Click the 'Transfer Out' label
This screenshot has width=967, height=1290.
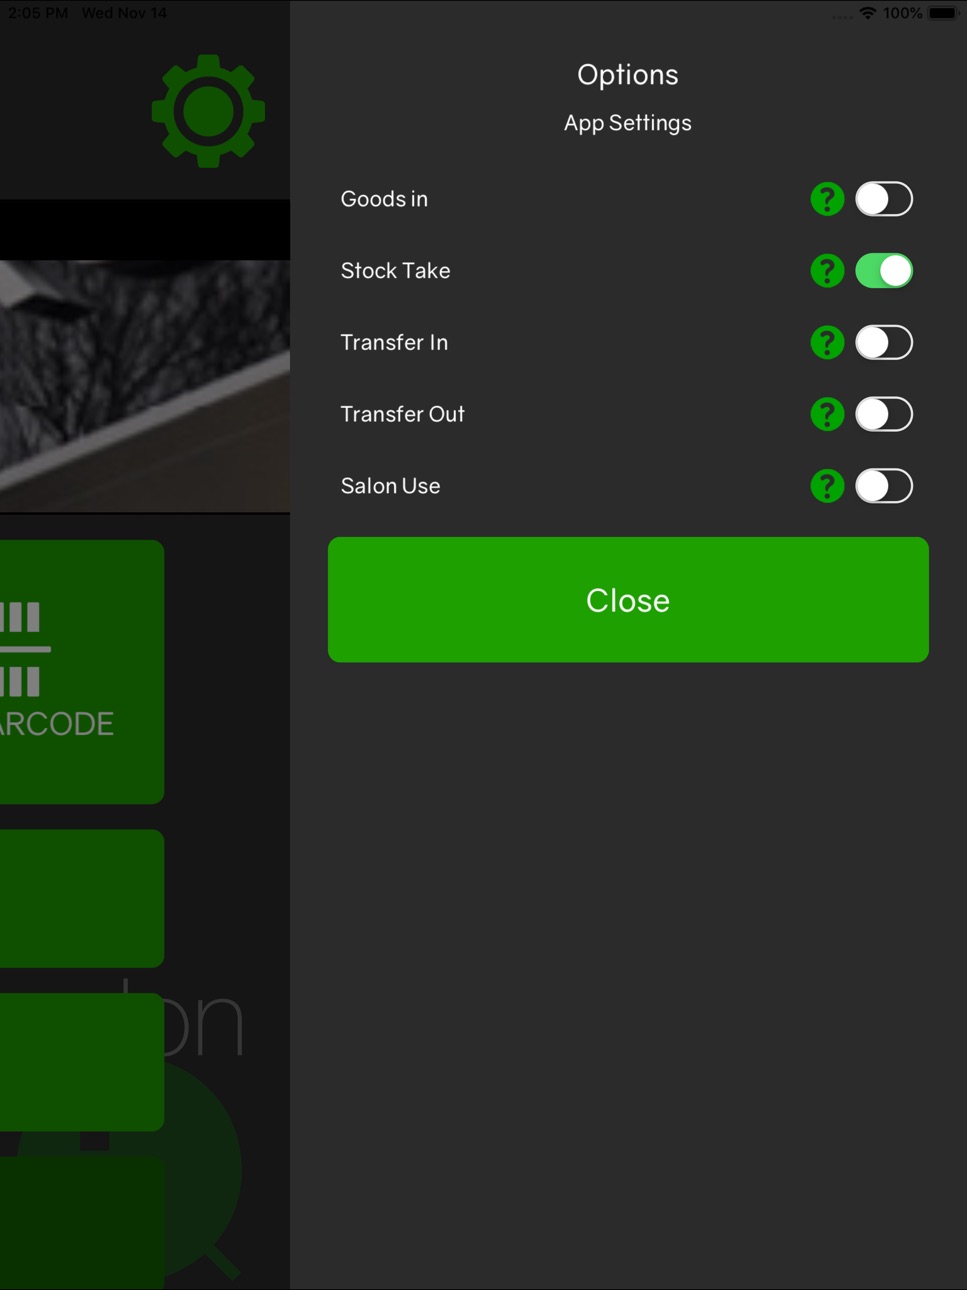402,414
